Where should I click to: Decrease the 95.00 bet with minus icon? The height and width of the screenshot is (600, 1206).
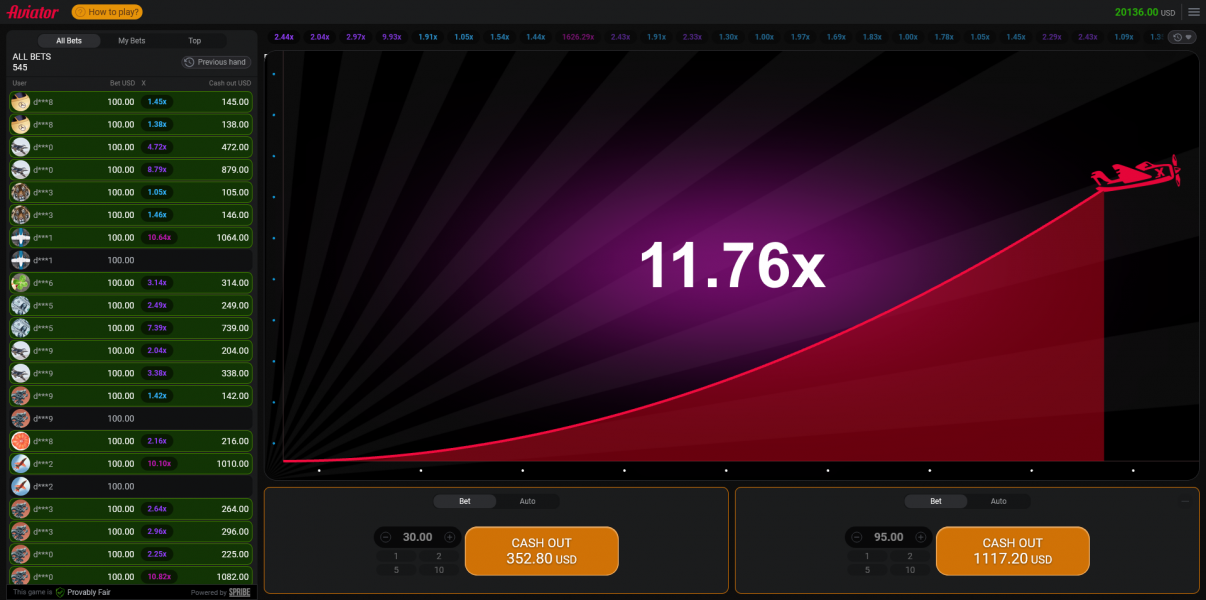(x=857, y=537)
